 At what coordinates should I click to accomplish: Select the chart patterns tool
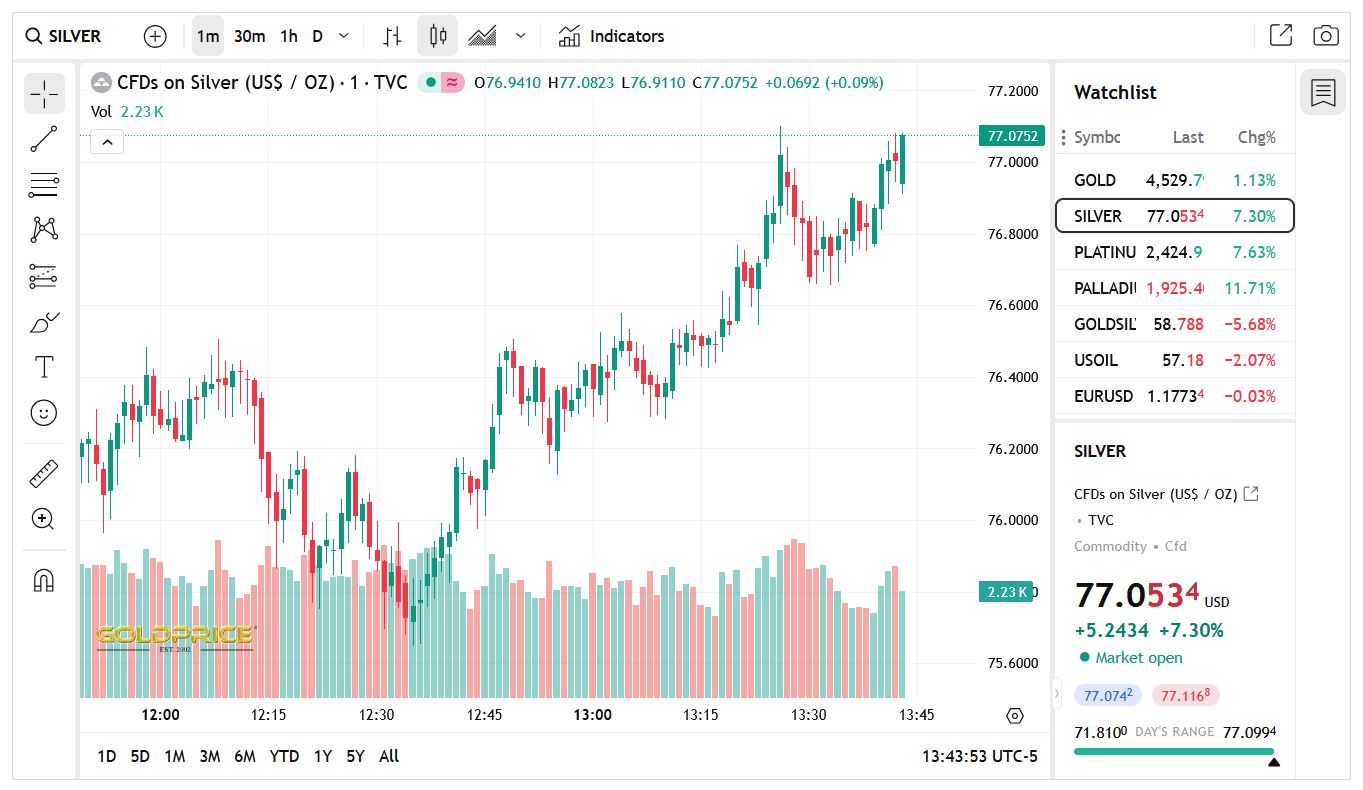click(44, 230)
